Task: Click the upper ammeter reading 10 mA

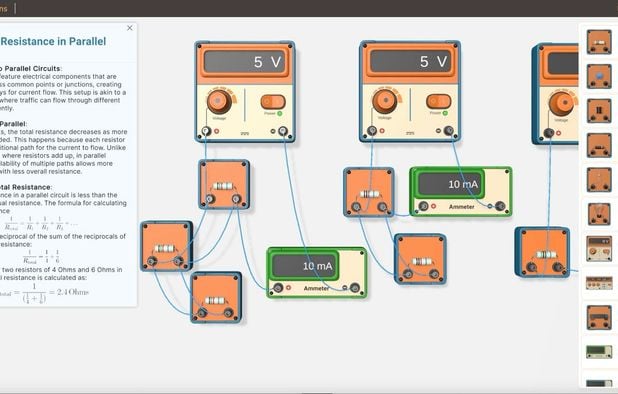Action: 451,184
